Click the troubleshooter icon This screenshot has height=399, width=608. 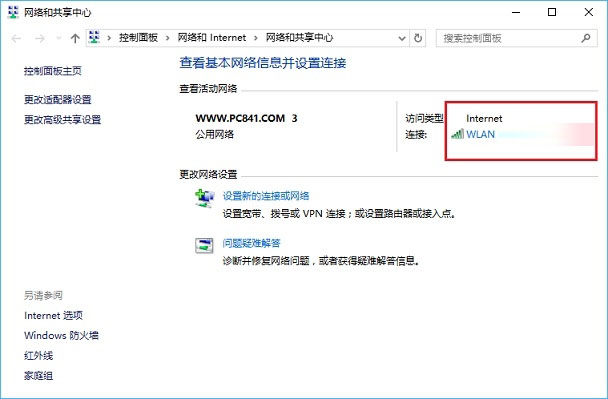pos(204,246)
